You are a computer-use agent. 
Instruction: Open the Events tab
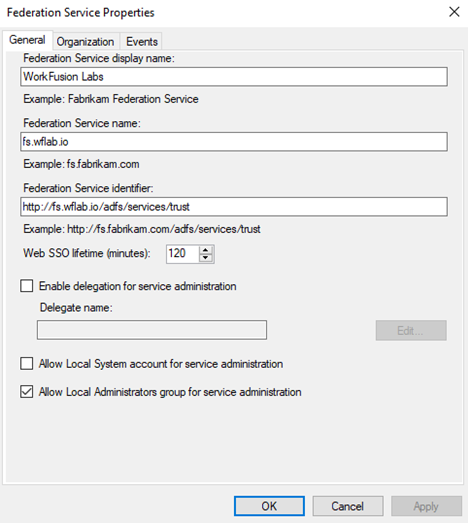pos(141,42)
